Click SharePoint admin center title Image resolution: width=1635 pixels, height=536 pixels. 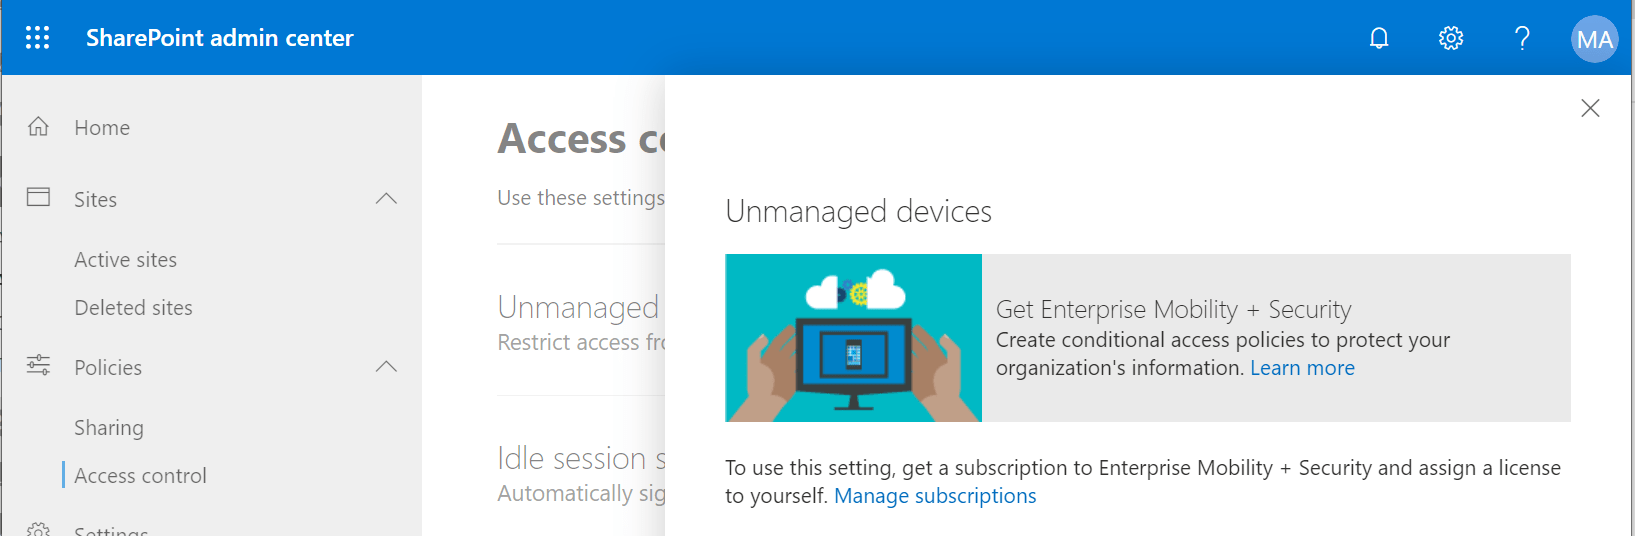pos(219,38)
